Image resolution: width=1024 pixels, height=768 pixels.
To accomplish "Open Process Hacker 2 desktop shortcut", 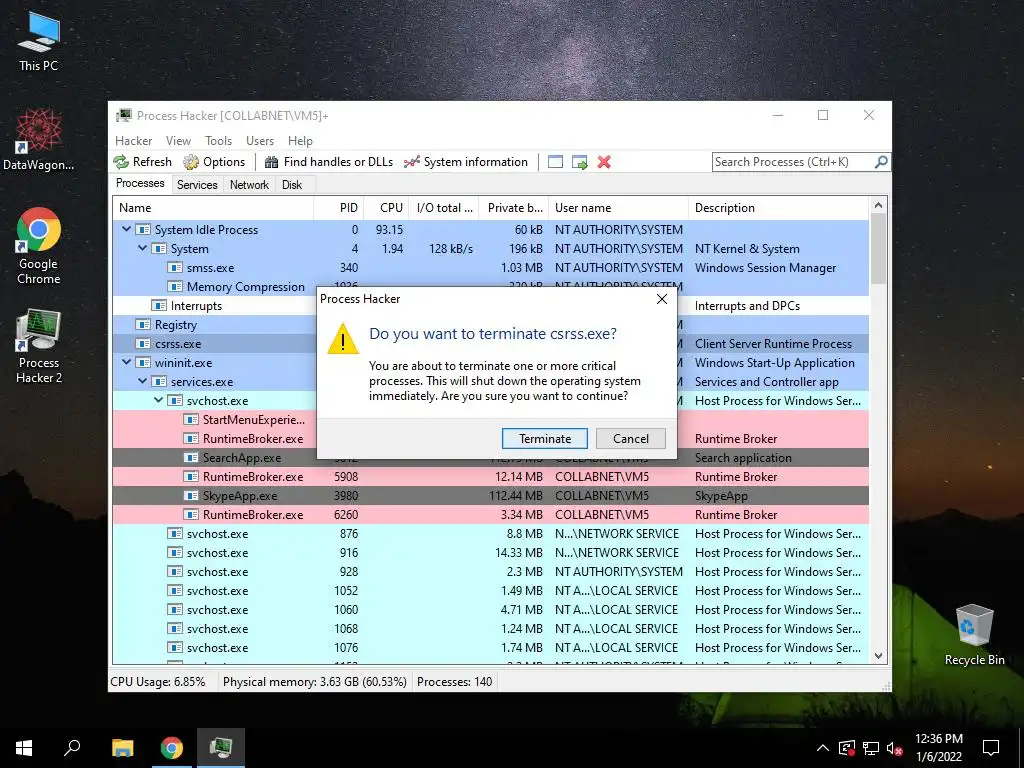I will pos(39,346).
